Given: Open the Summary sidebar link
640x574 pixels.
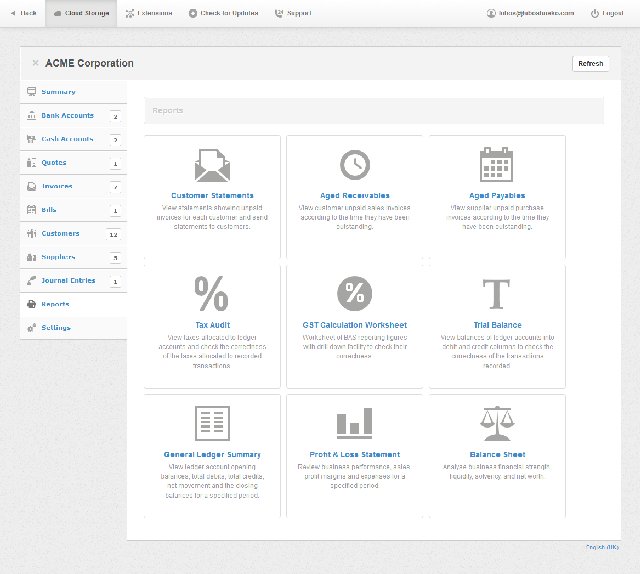Looking at the screenshot, I should [x=58, y=91].
